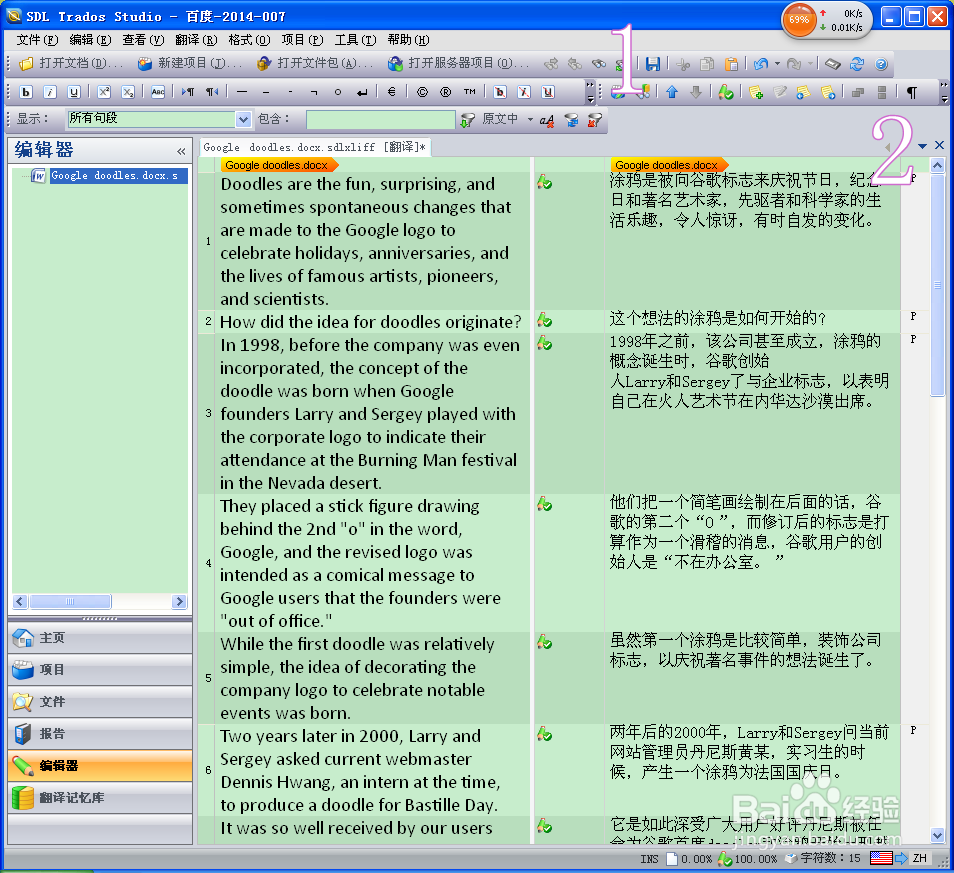Click the Bold formatting icon

pyautogui.click(x=26, y=92)
